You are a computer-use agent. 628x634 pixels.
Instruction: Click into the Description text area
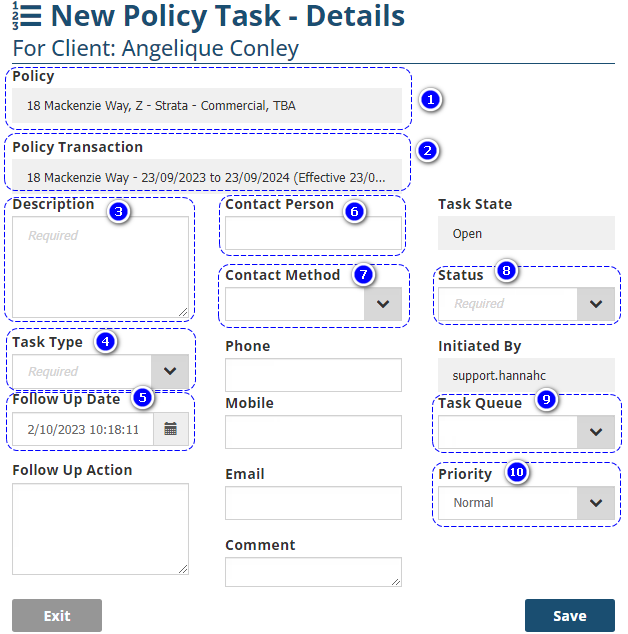[100, 268]
